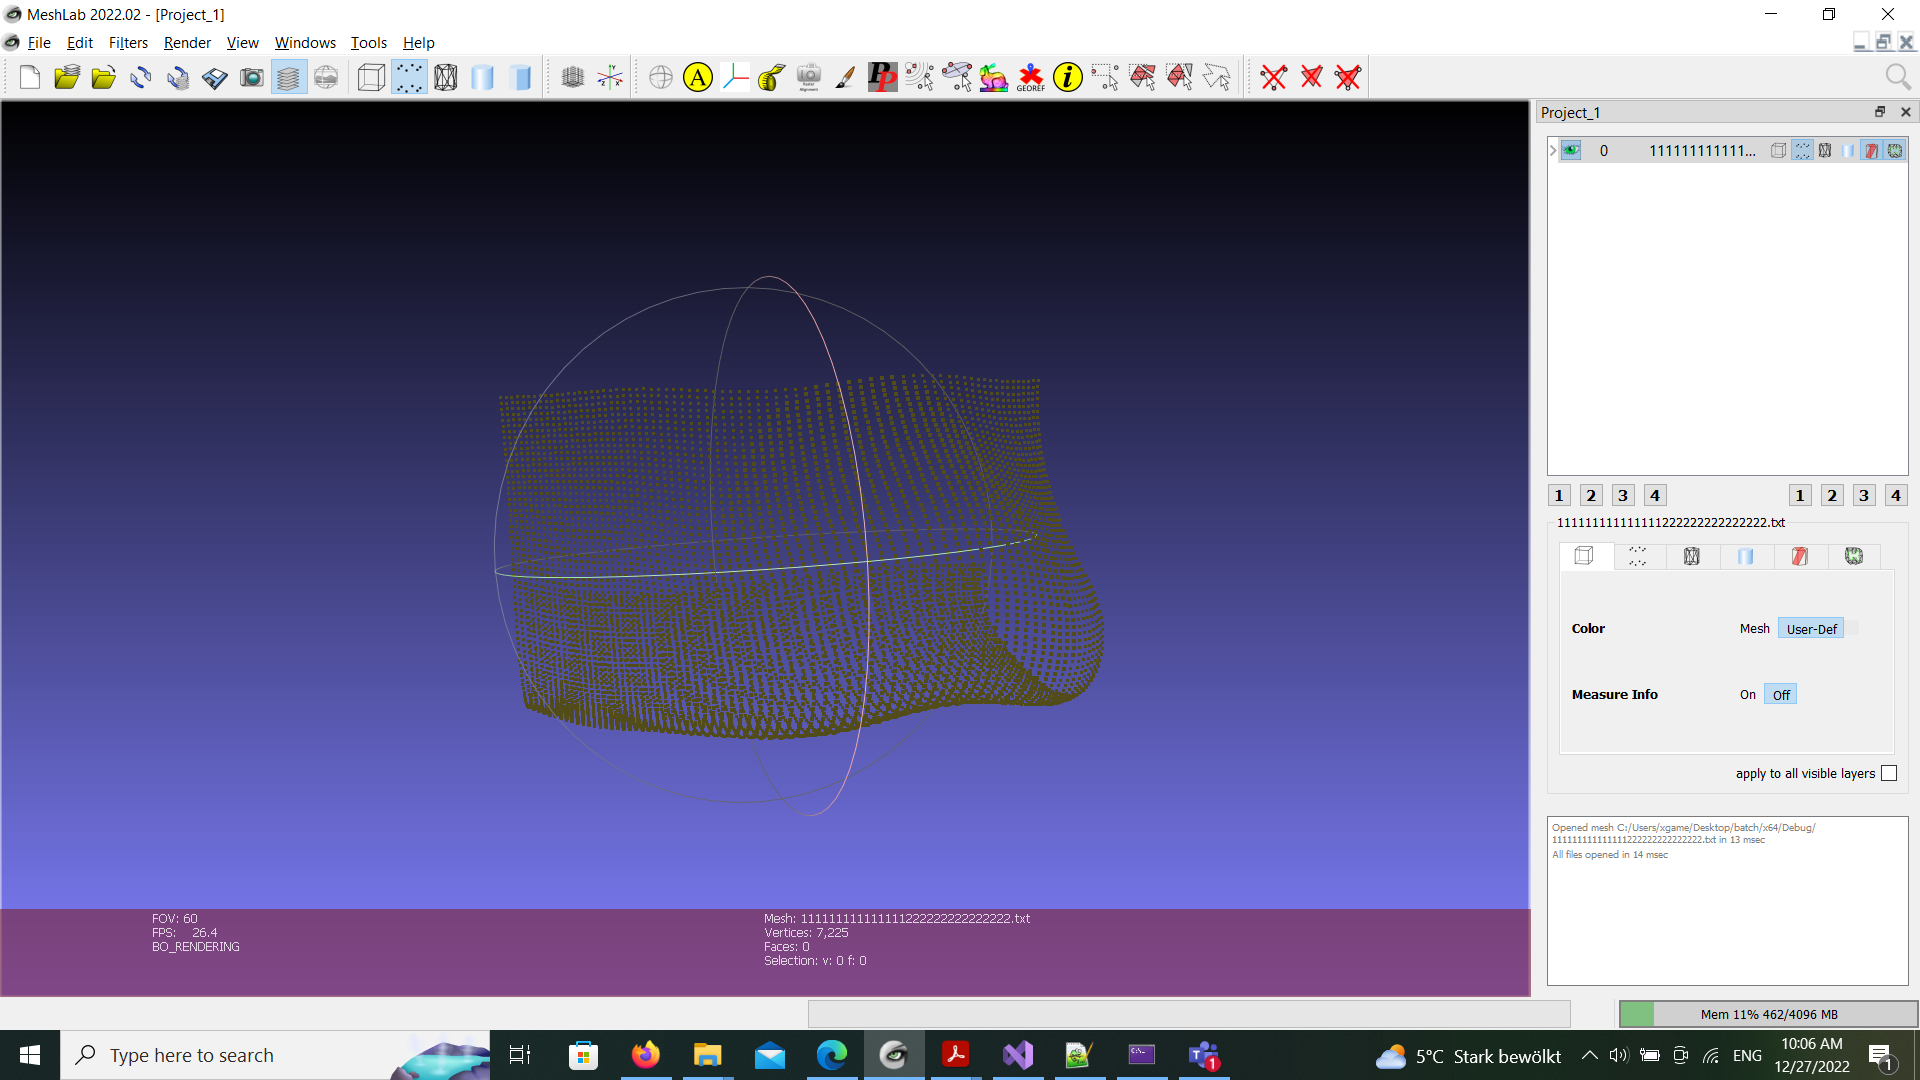Image resolution: width=1920 pixels, height=1080 pixels.
Task: Switch to the fill surface render tab
Action: pos(1746,556)
